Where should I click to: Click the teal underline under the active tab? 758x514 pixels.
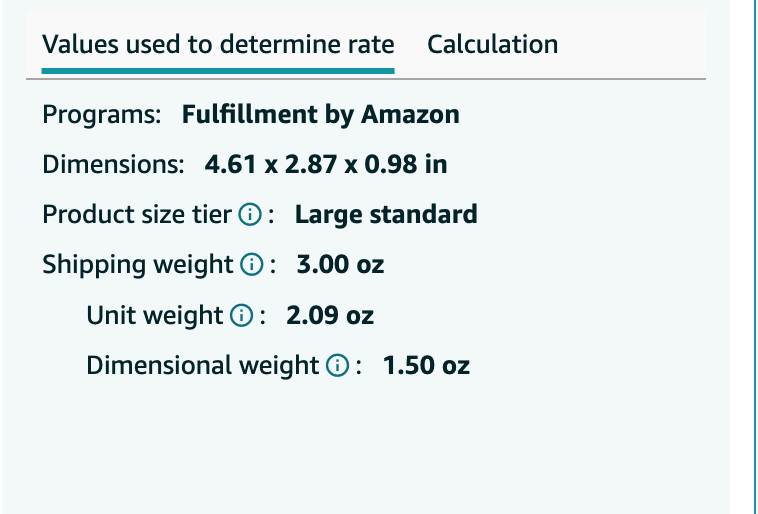click(218, 71)
